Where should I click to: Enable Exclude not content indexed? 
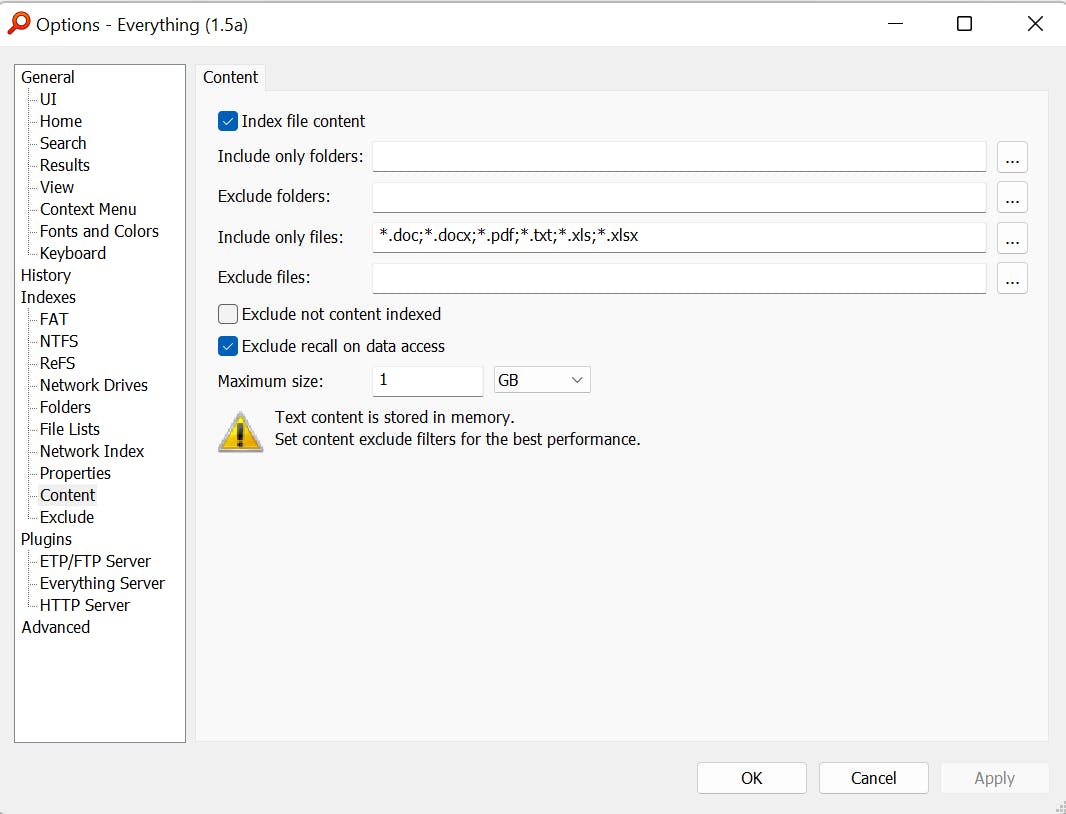(x=228, y=314)
